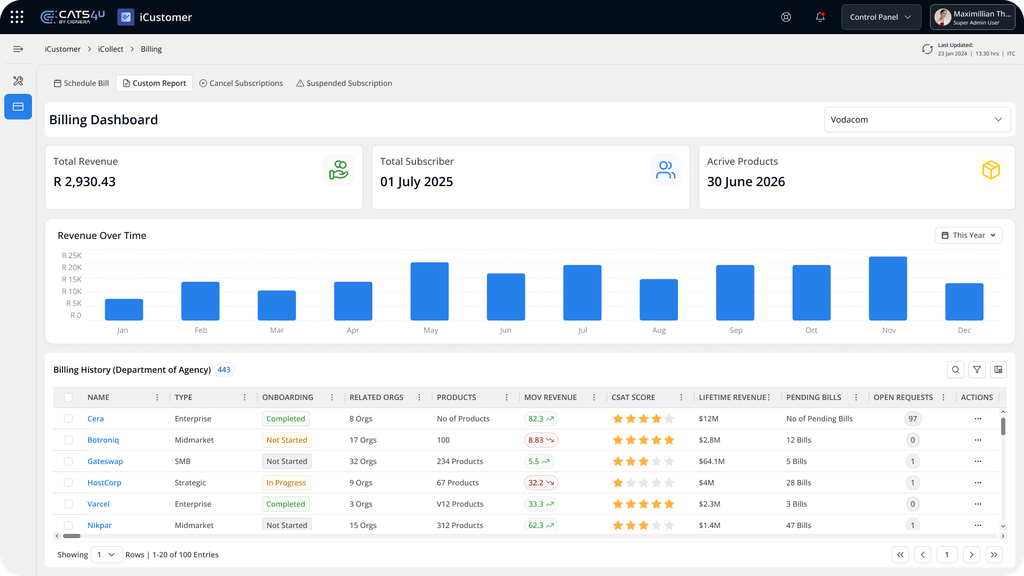Search the billing history table

coord(955,370)
